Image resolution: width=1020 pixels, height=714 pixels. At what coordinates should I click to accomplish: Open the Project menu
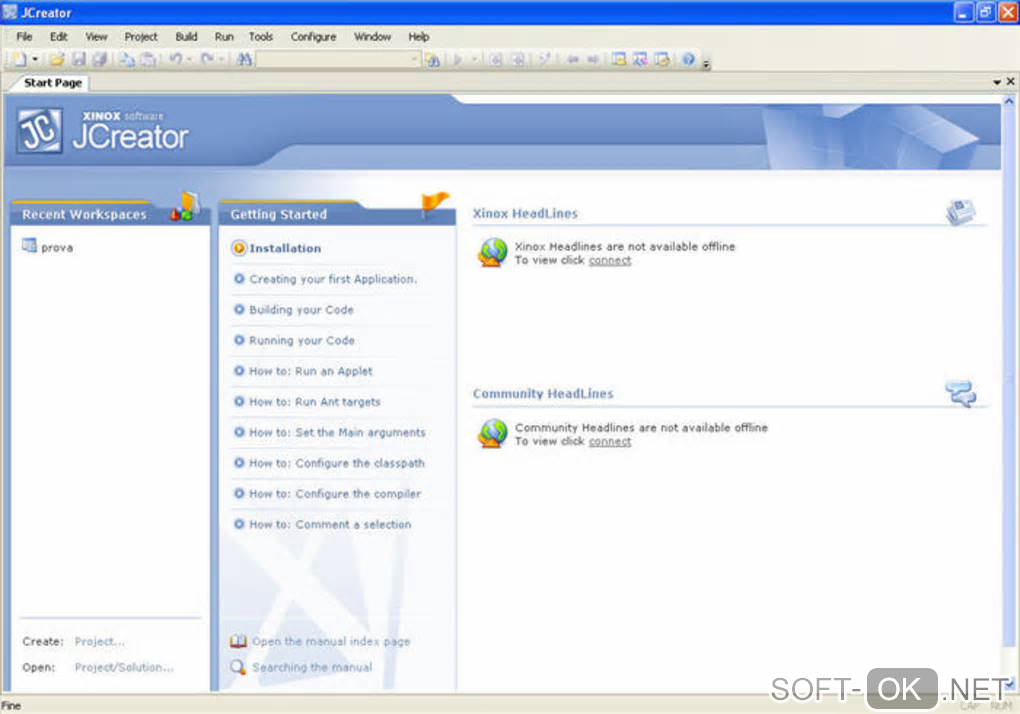tap(141, 37)
